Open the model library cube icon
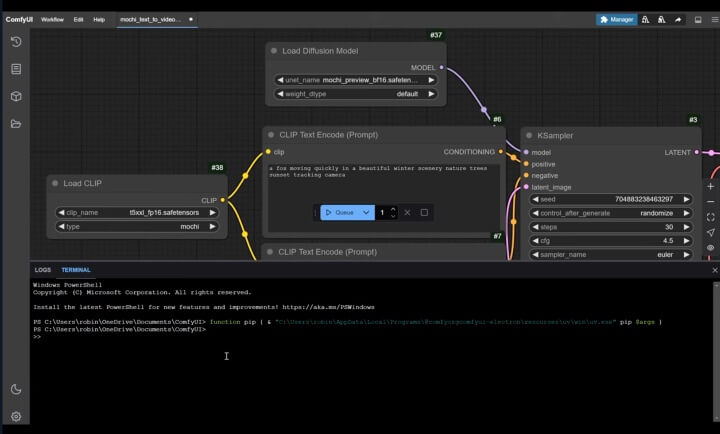The height and width of the screenshot is (434, 720). tap(16, 96)
